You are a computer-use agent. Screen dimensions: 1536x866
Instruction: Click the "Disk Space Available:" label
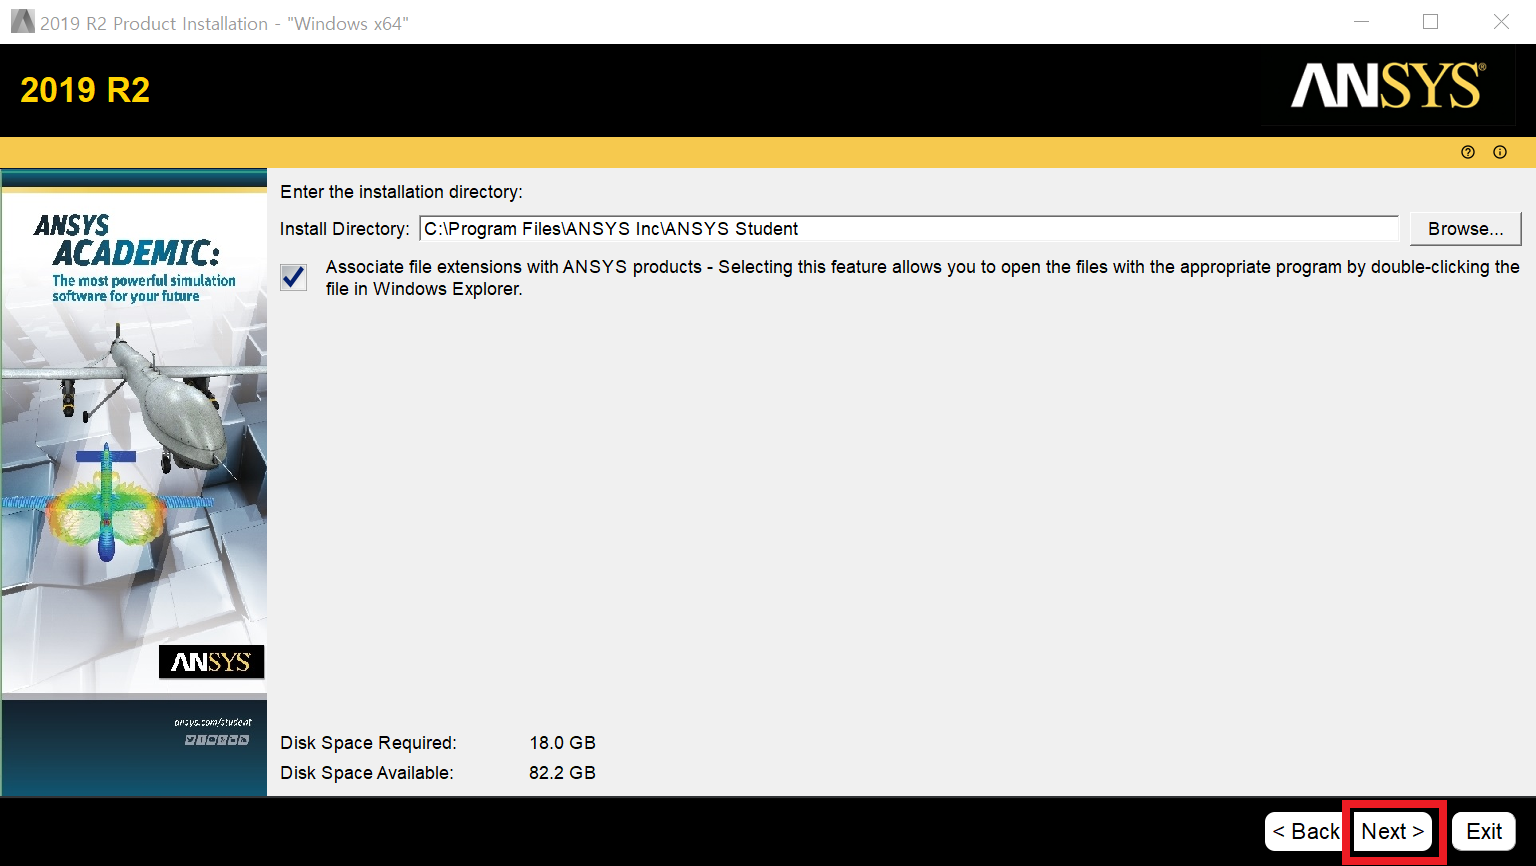[366, 773]
